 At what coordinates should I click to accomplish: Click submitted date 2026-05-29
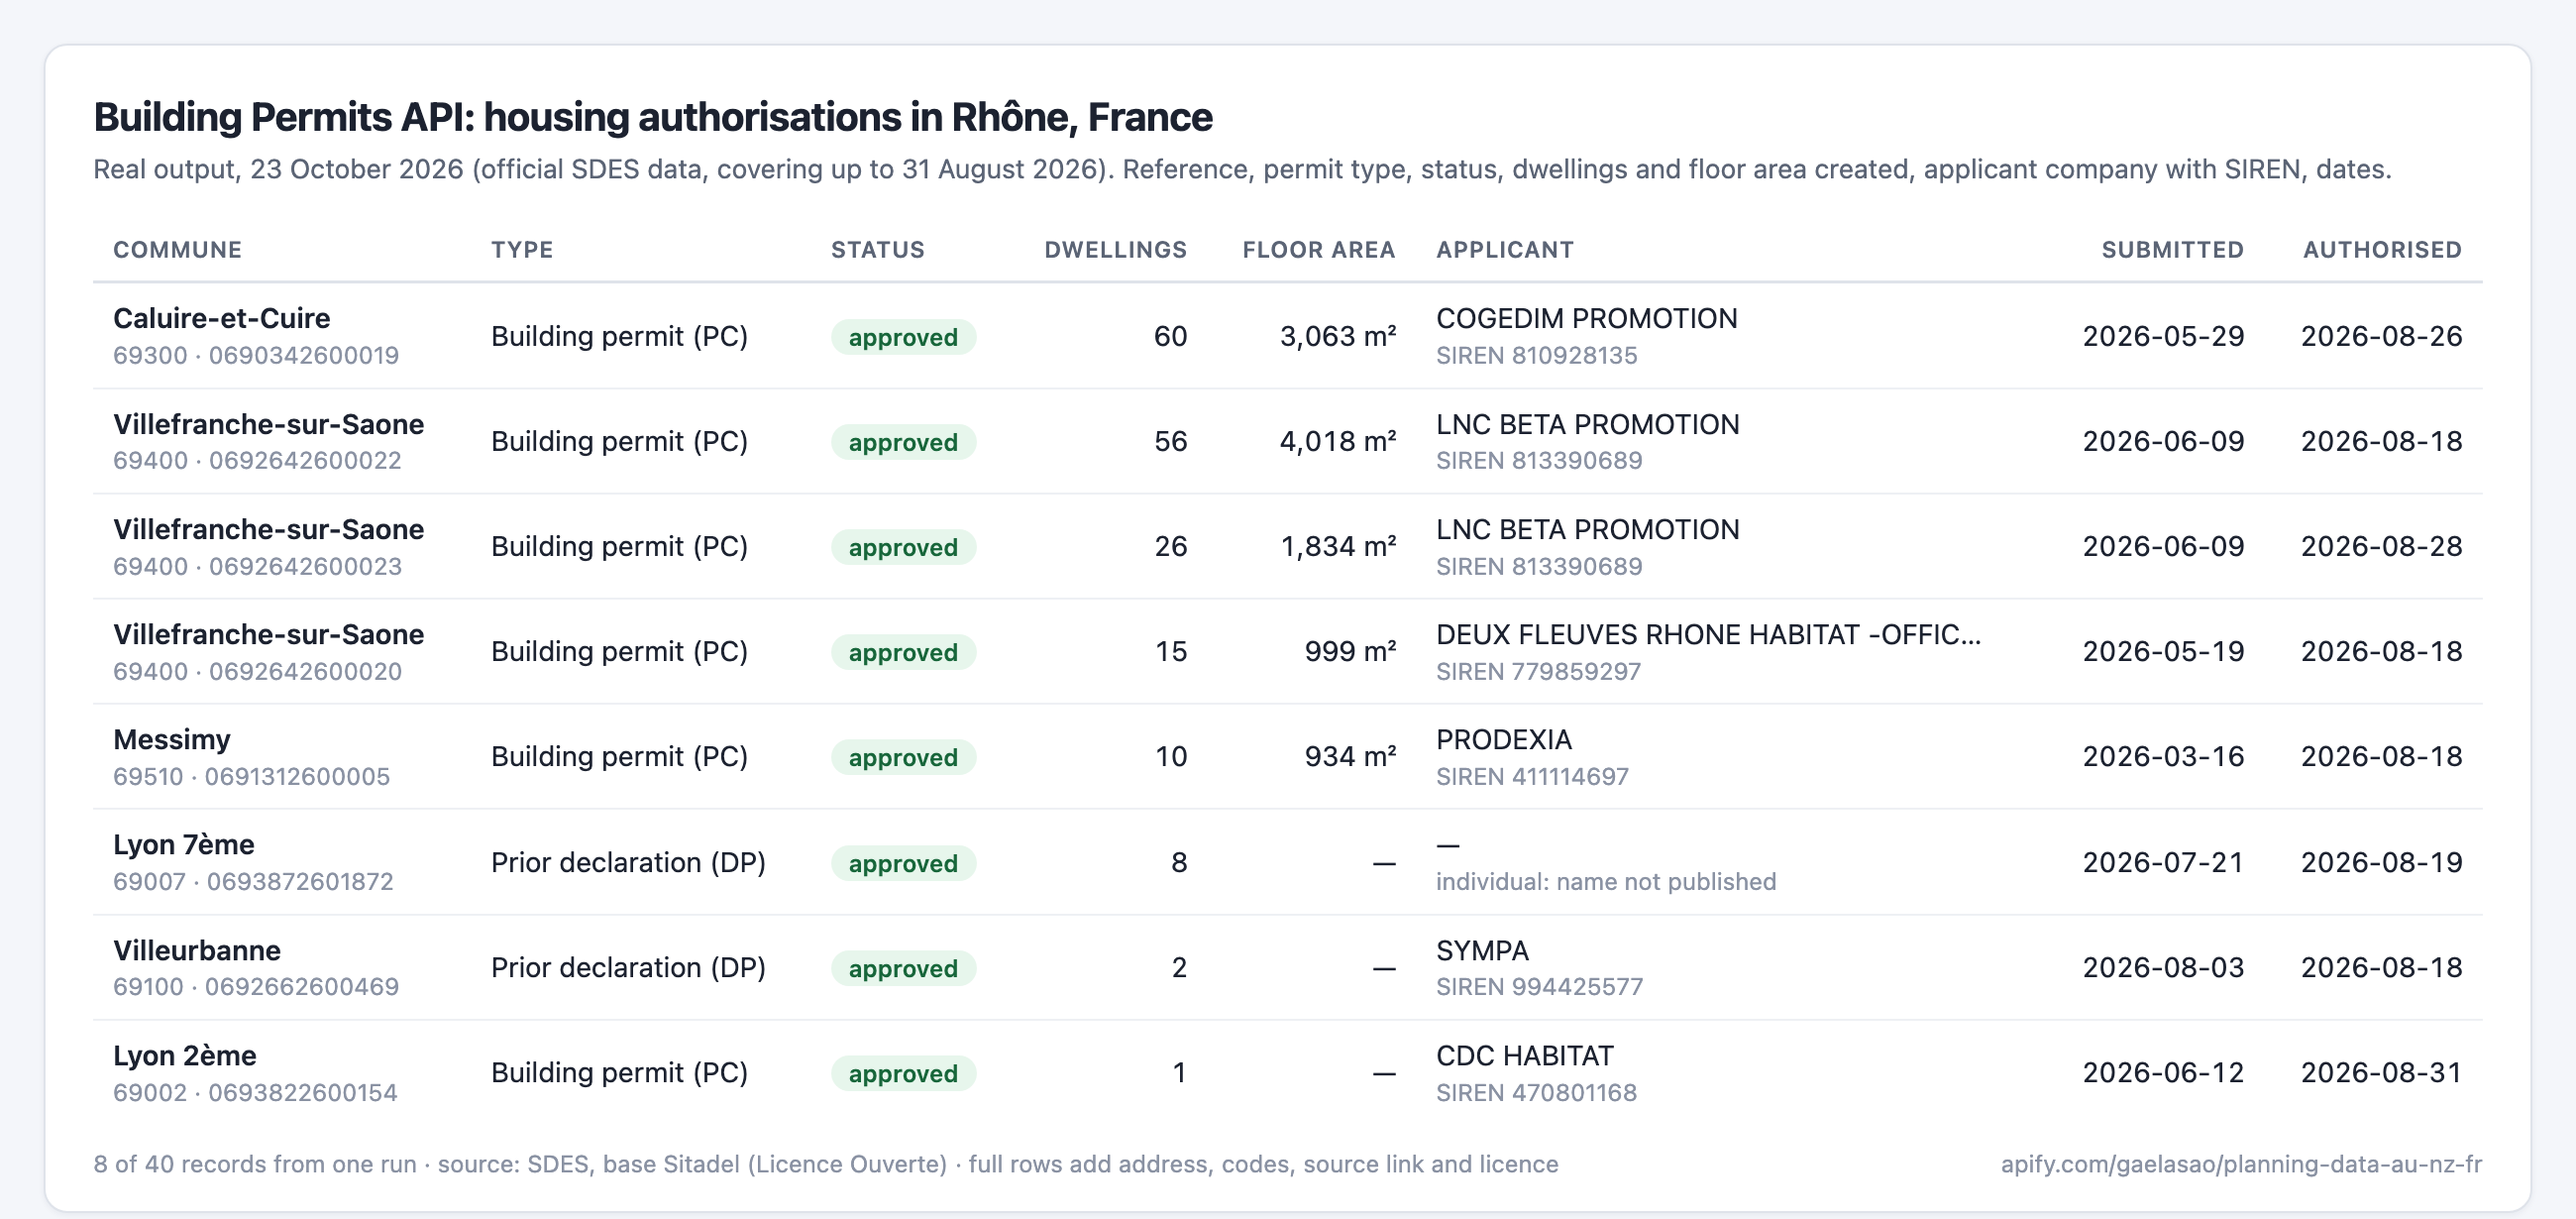2164,336
